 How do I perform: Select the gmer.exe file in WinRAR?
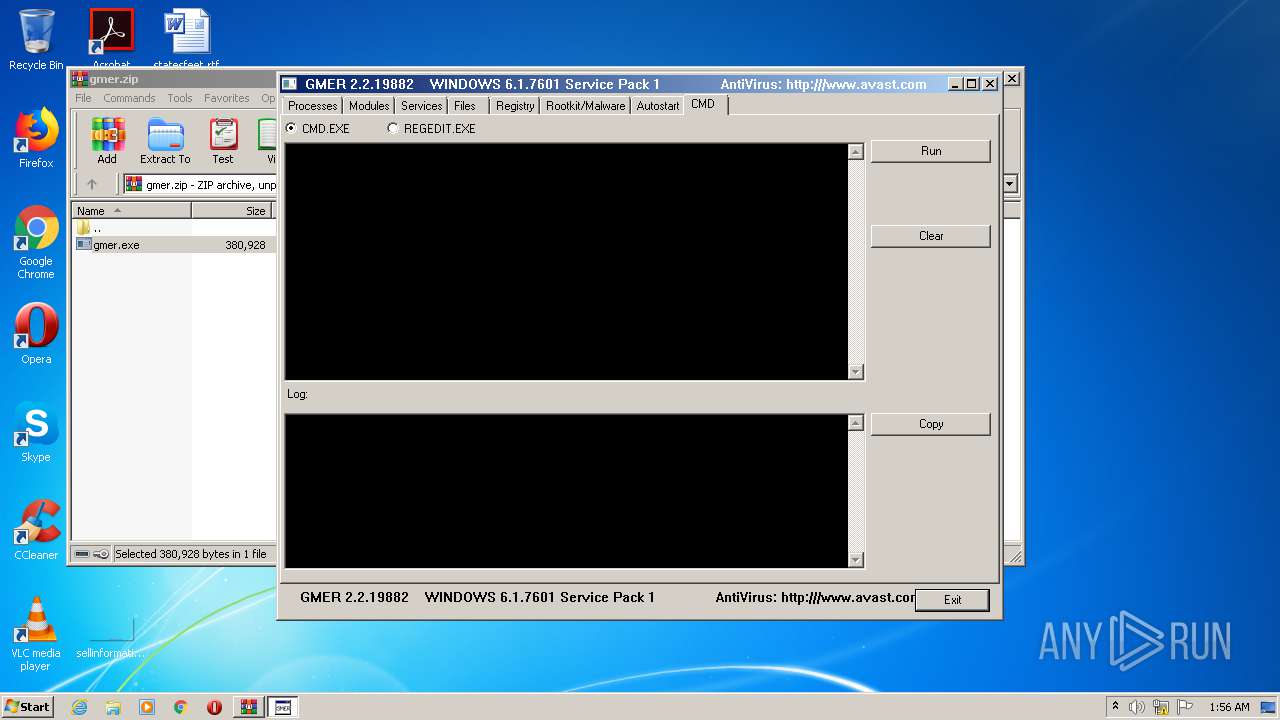pyautogui.click(x=116, y=245)
